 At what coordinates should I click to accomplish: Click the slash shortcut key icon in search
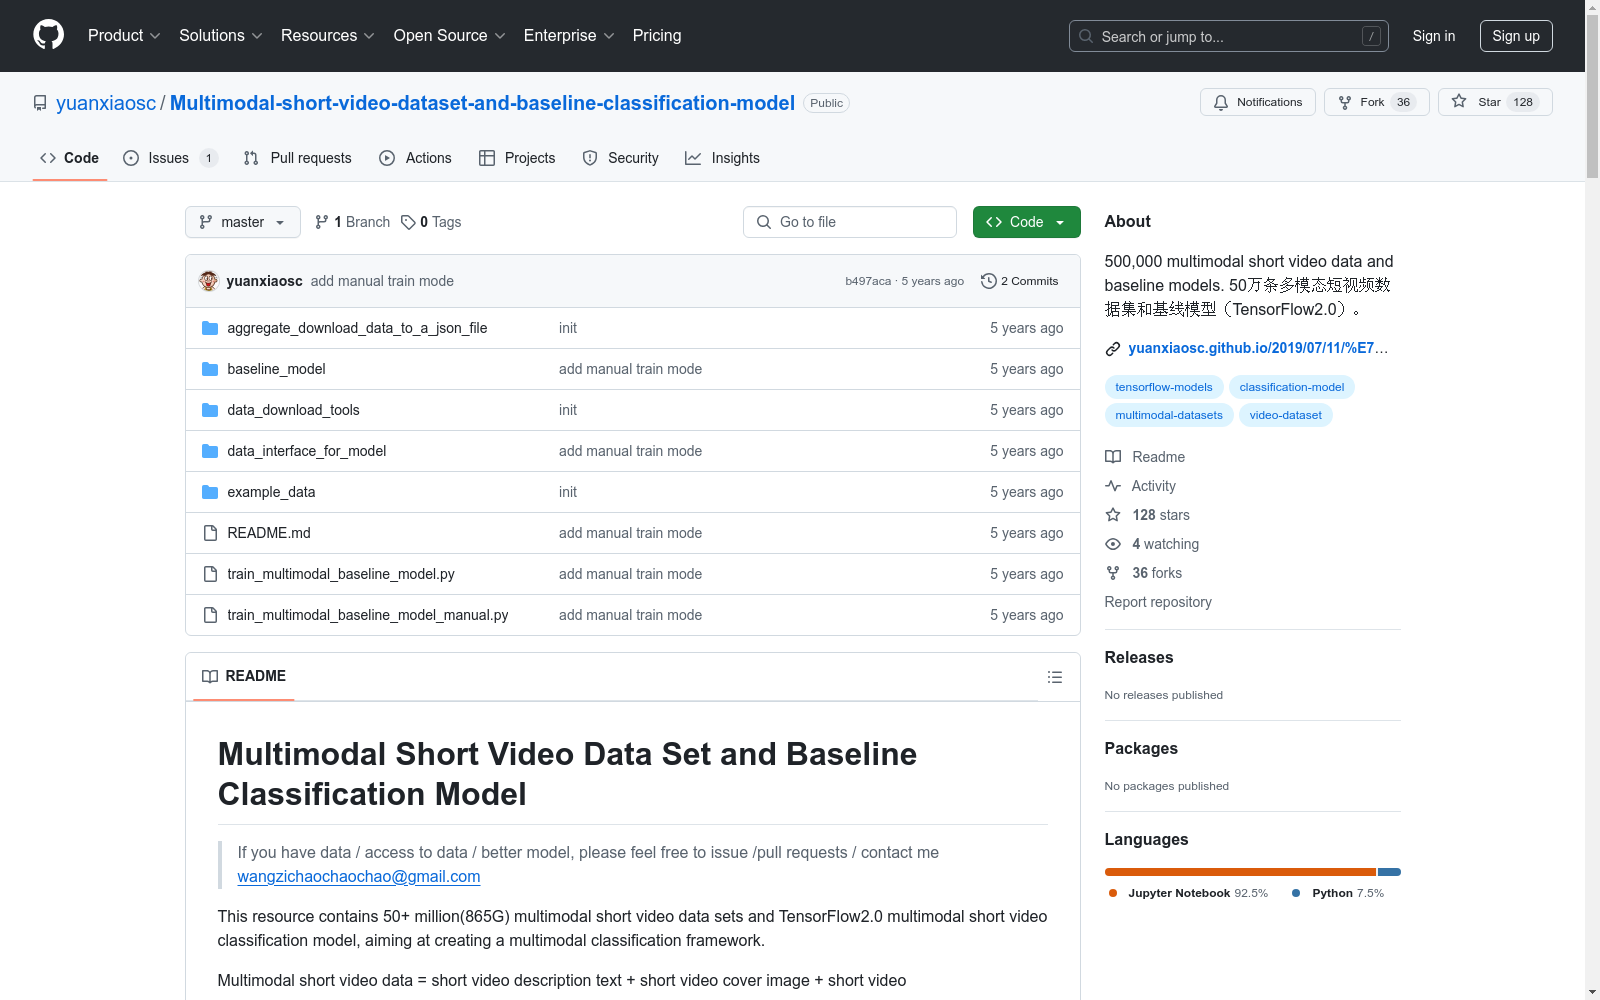point(1371,36)
